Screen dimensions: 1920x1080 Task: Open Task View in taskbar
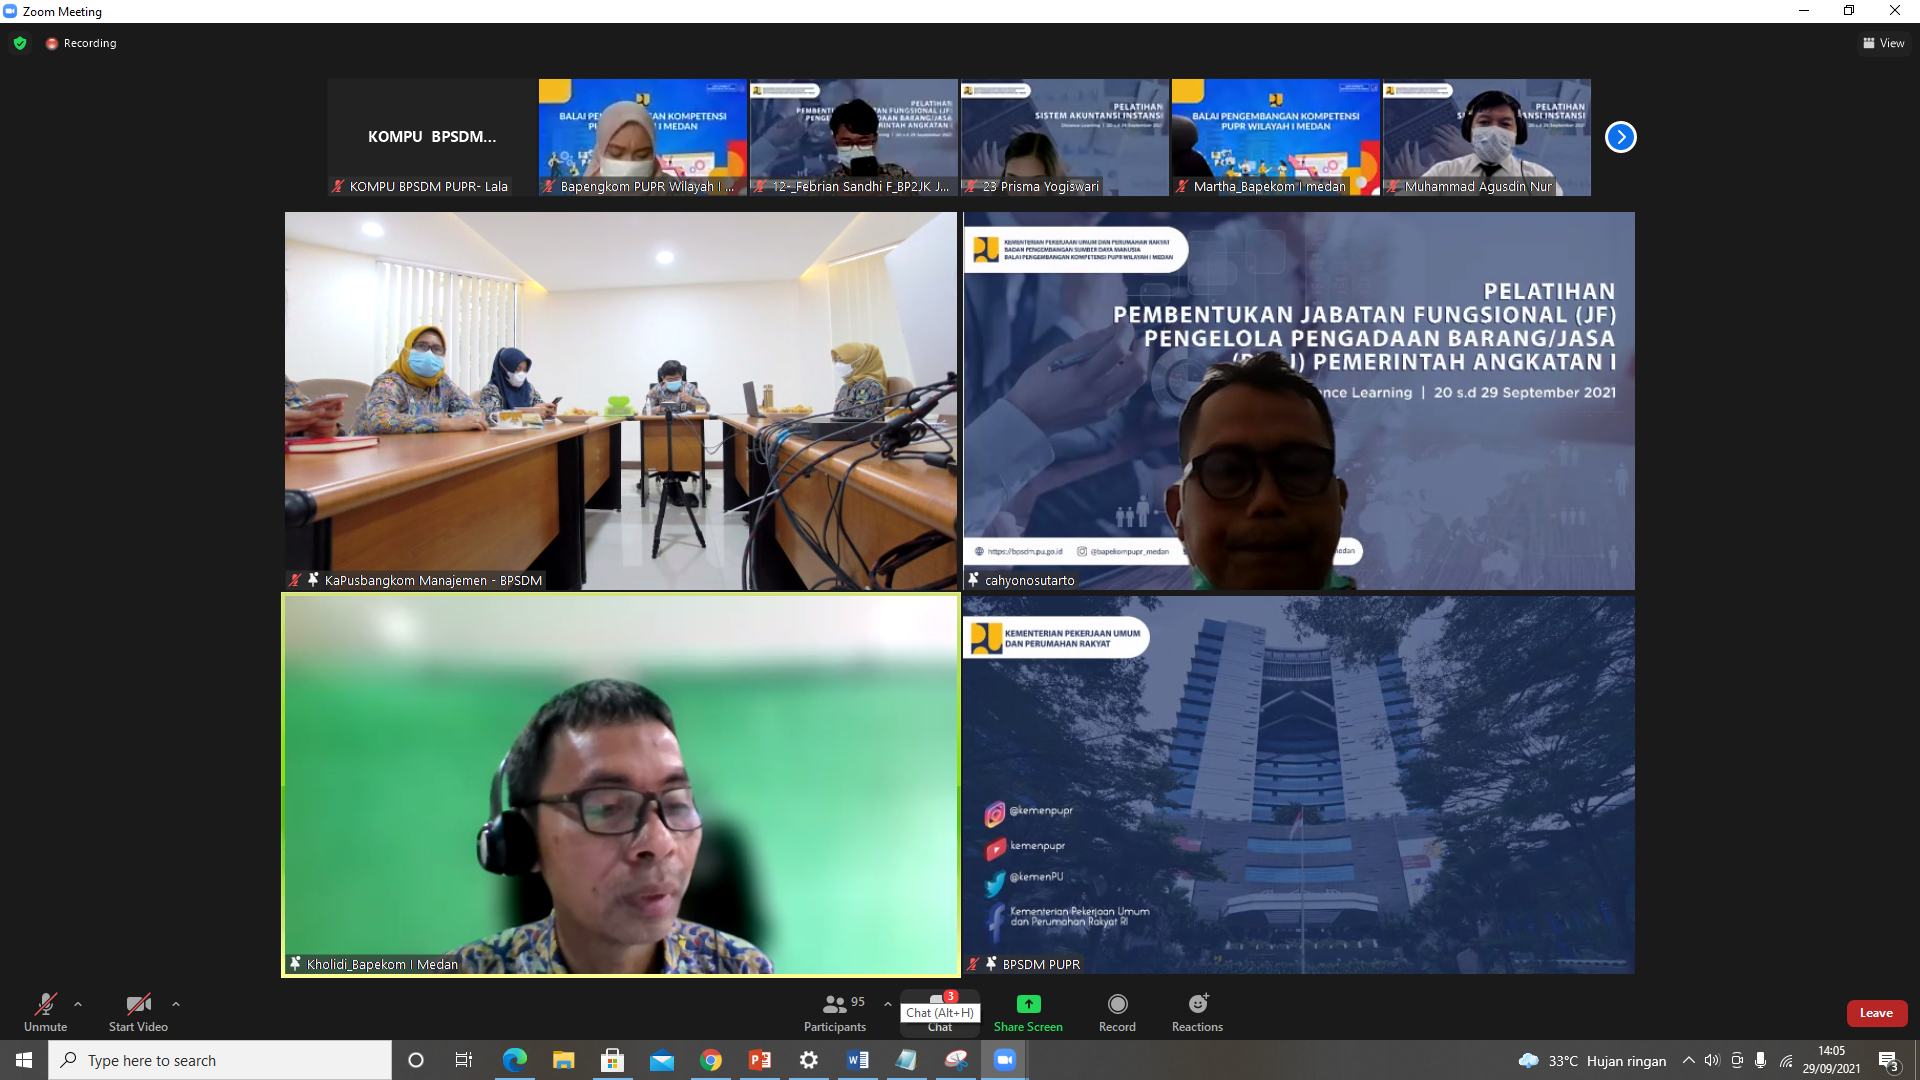pos(464,1060)
